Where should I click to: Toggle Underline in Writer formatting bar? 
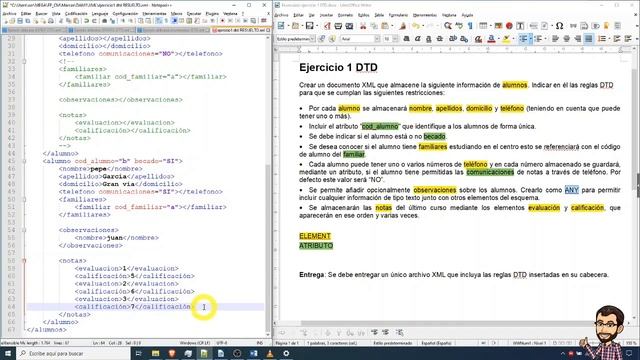[x=429, y=38]
